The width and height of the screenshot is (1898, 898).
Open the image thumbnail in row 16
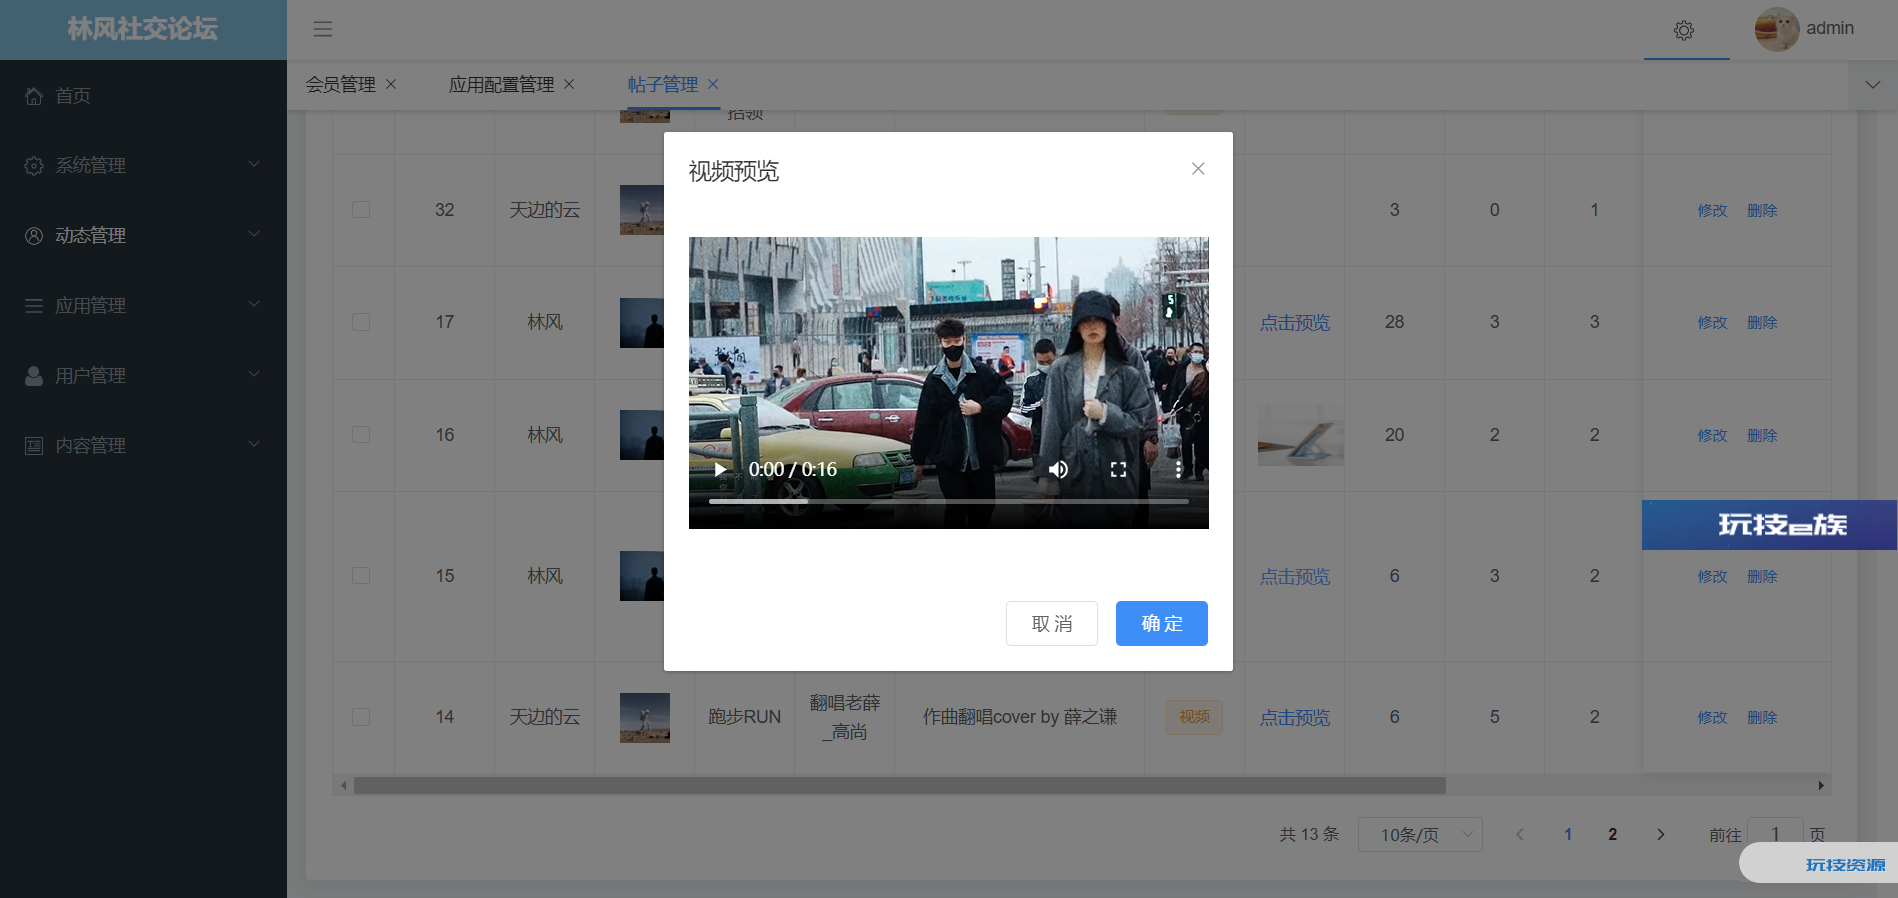(1300, 435)
